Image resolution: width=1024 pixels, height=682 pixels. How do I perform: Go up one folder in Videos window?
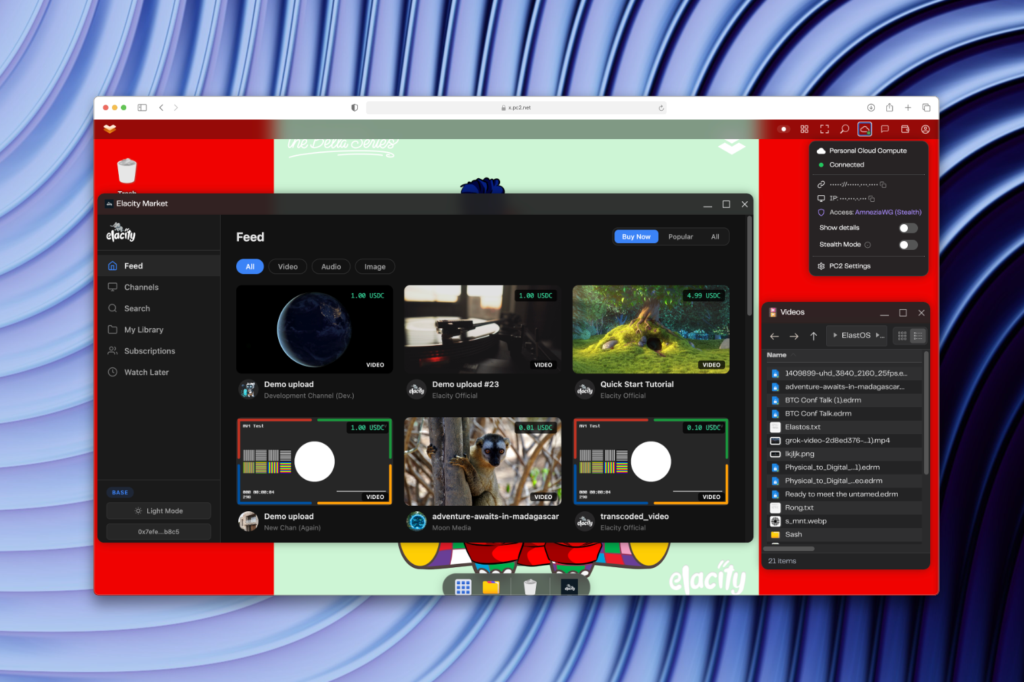[813, 336]
